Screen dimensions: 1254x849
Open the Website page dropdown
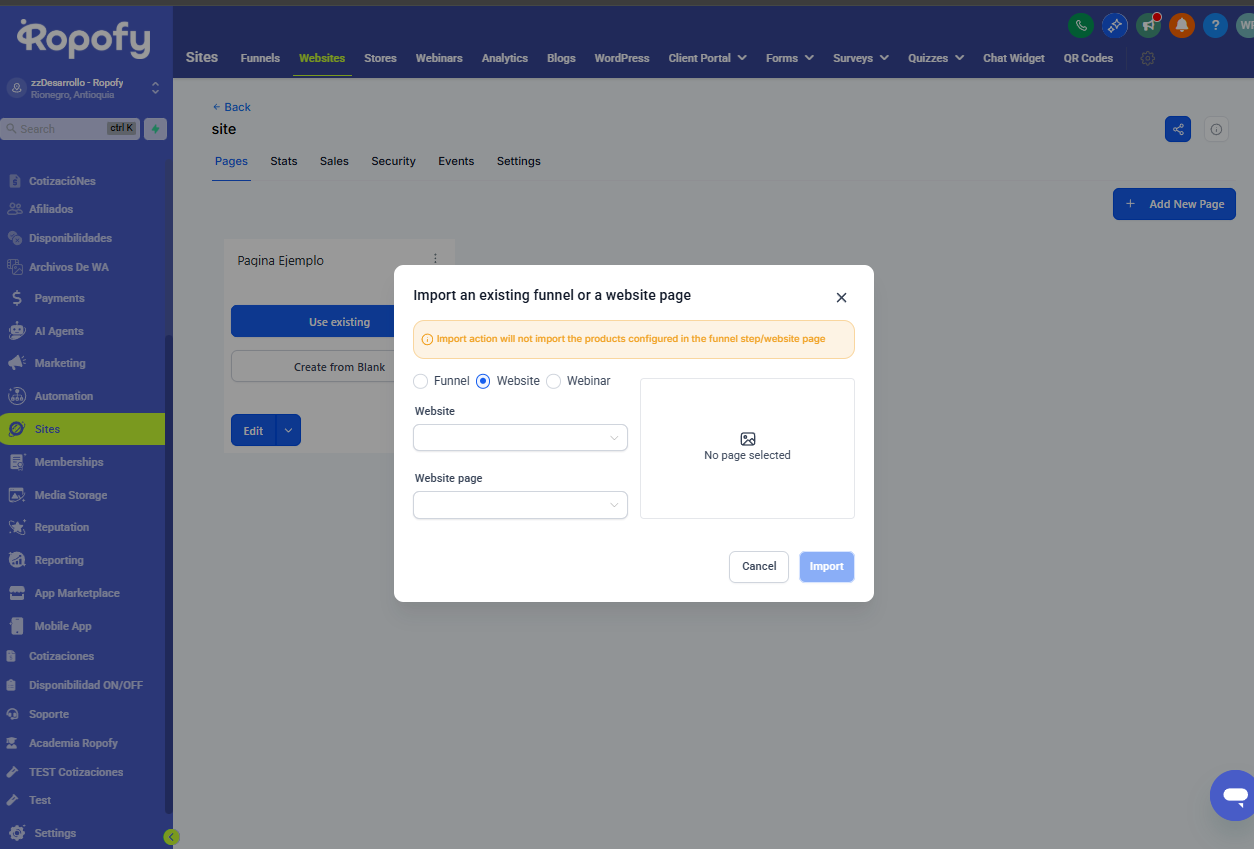click(x=520, y=505)
